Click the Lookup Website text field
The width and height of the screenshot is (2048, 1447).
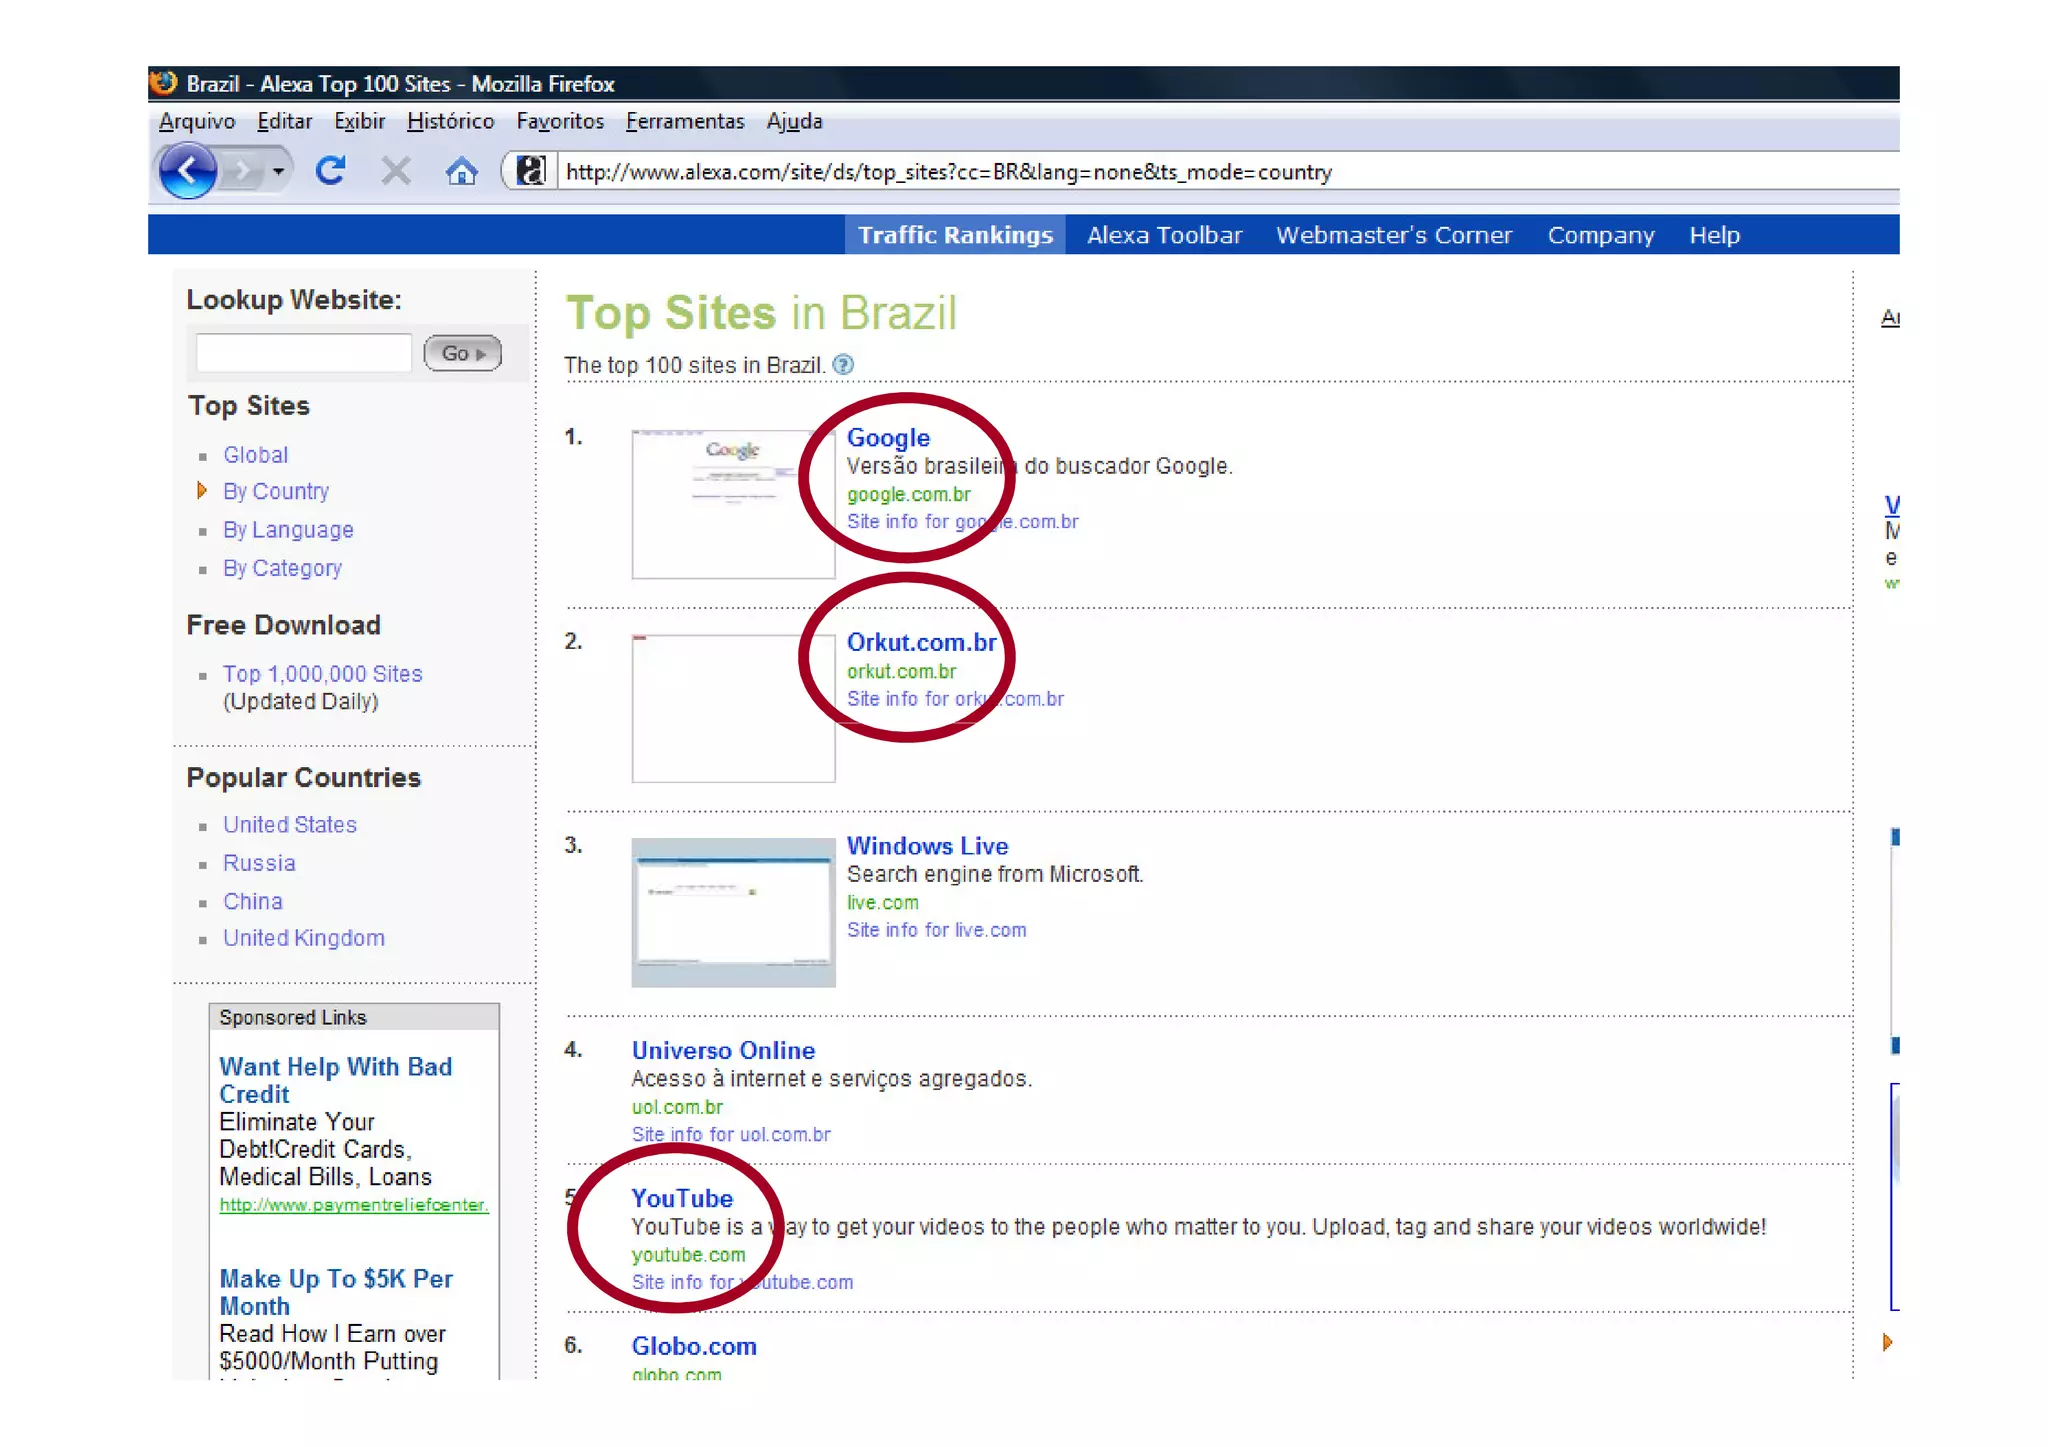click(303, 353)
